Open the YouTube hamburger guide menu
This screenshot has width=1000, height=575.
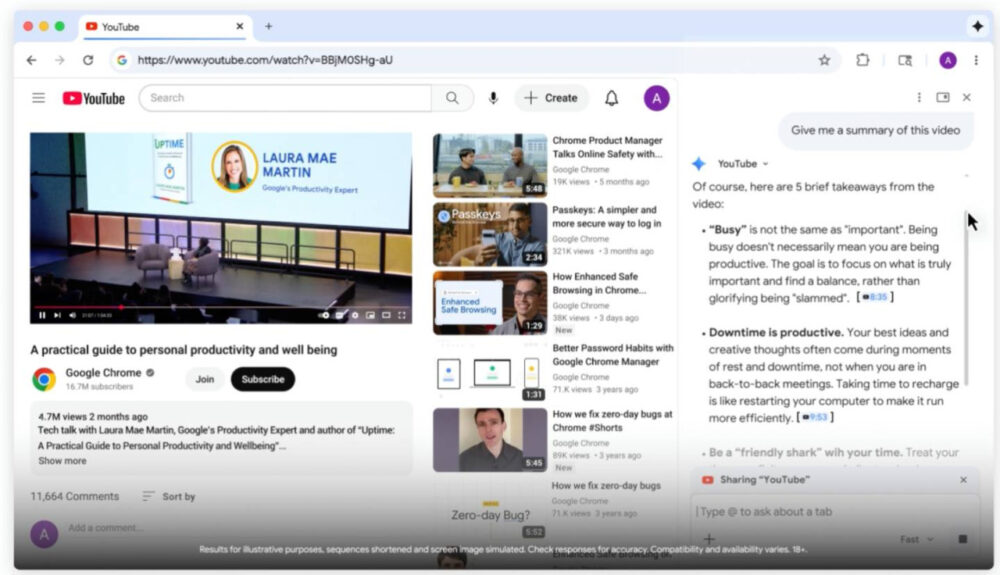tap(38, 98)
